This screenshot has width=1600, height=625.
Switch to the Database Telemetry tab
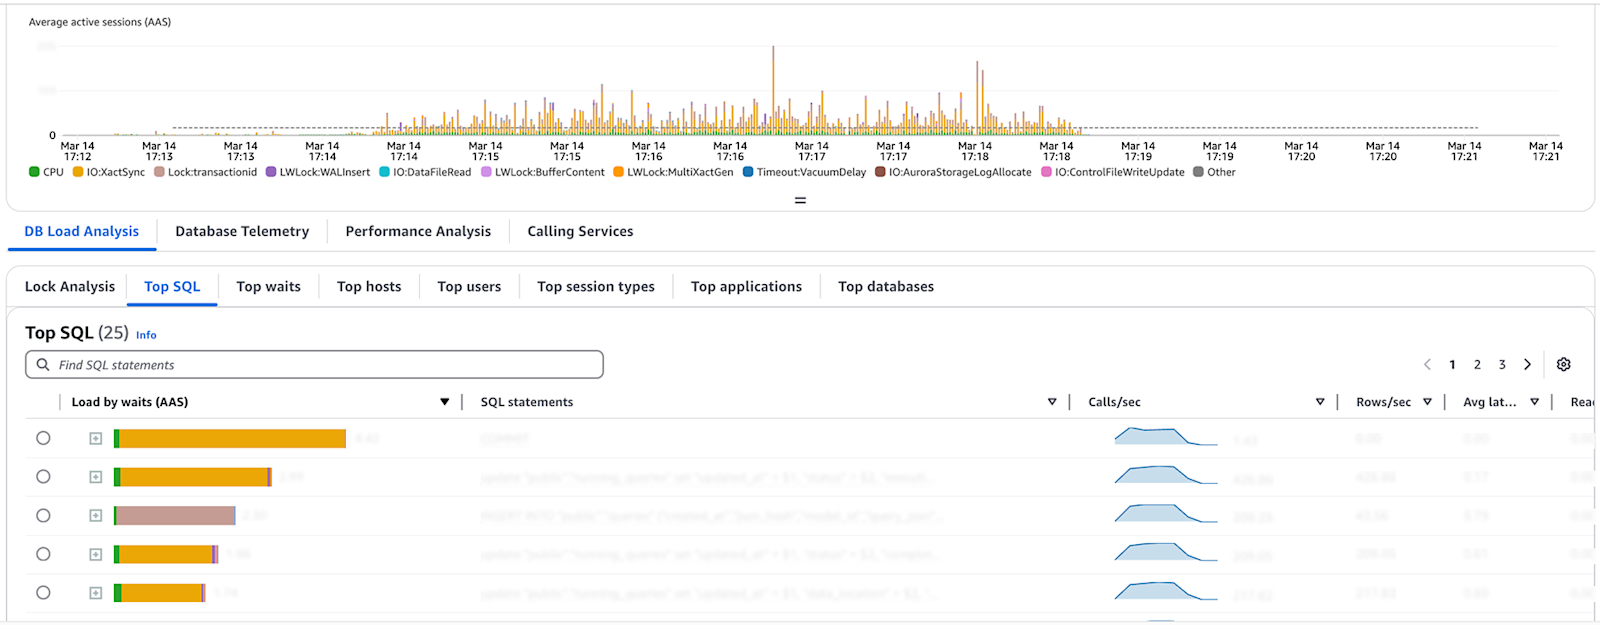click(x=242, y=231)
